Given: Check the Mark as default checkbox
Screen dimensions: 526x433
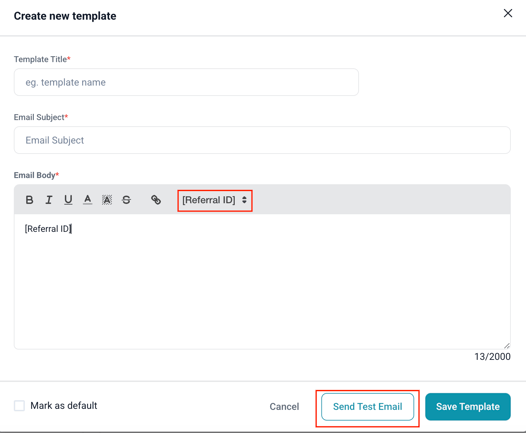Looking at the screenshot, I should 19,405.
